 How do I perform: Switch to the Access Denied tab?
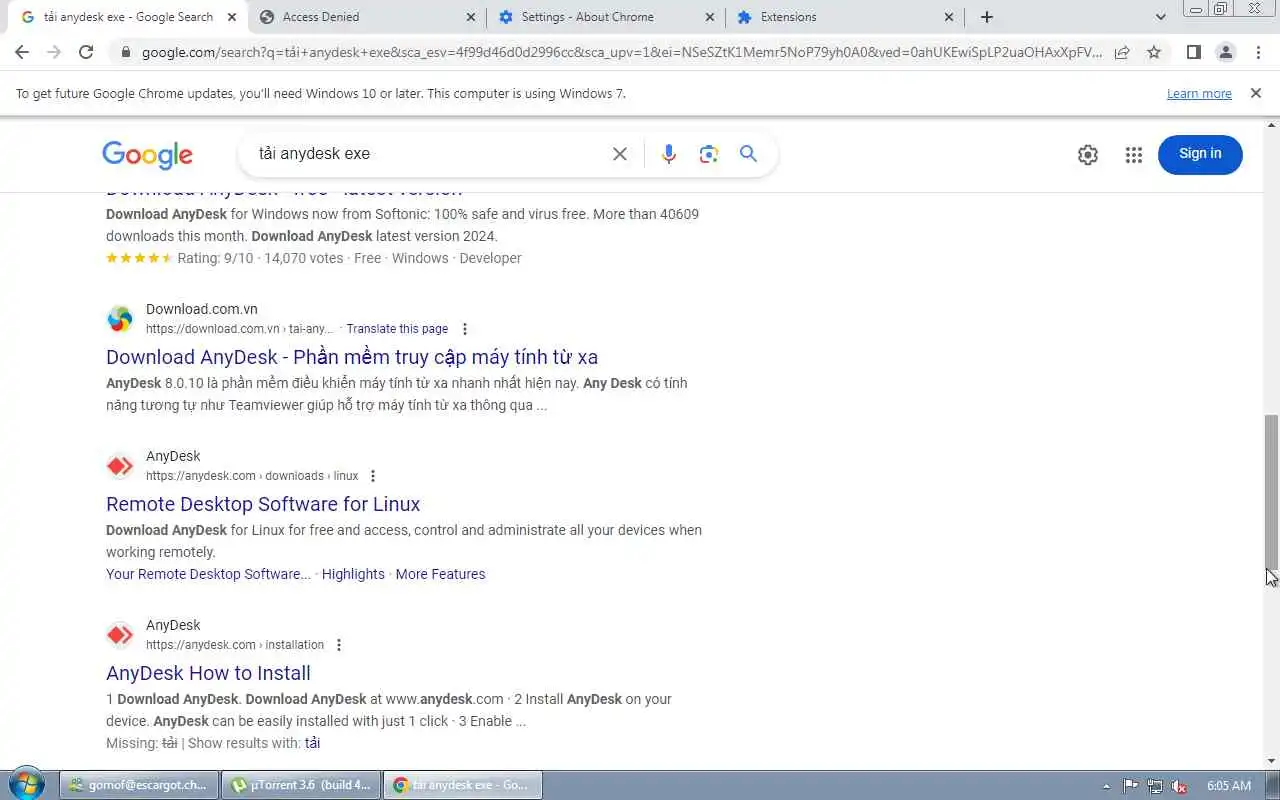tap(367, 17)
